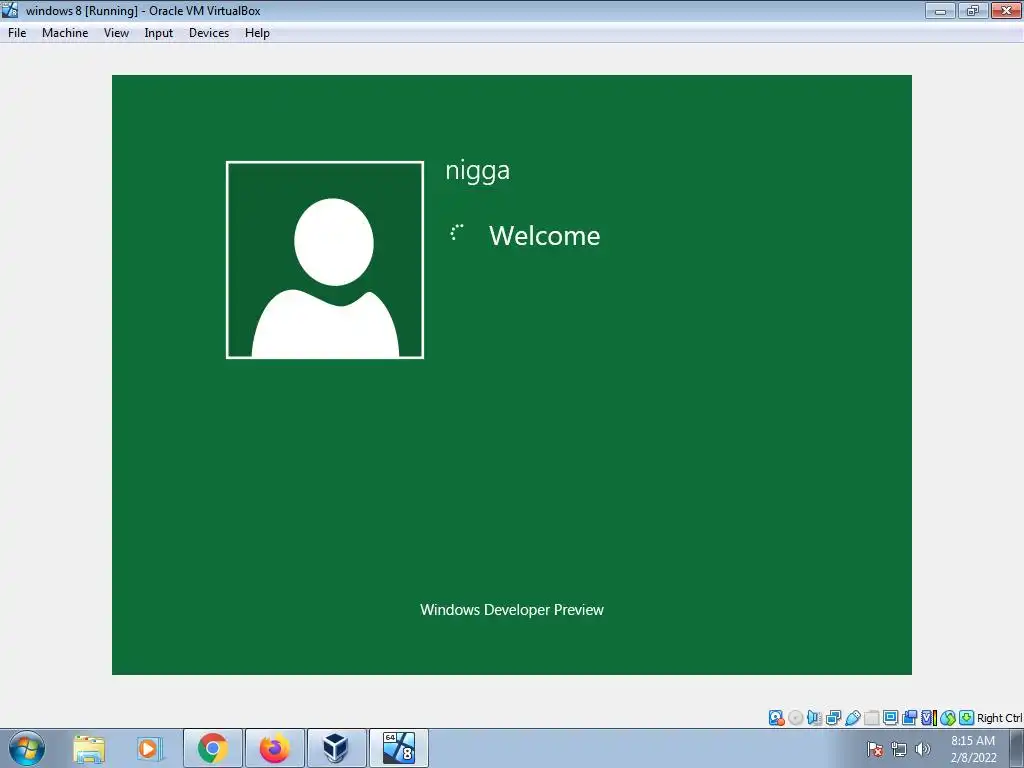Click the shared folders status icon
This screenshot has width=1024, height=768.
tap(871, 718)
